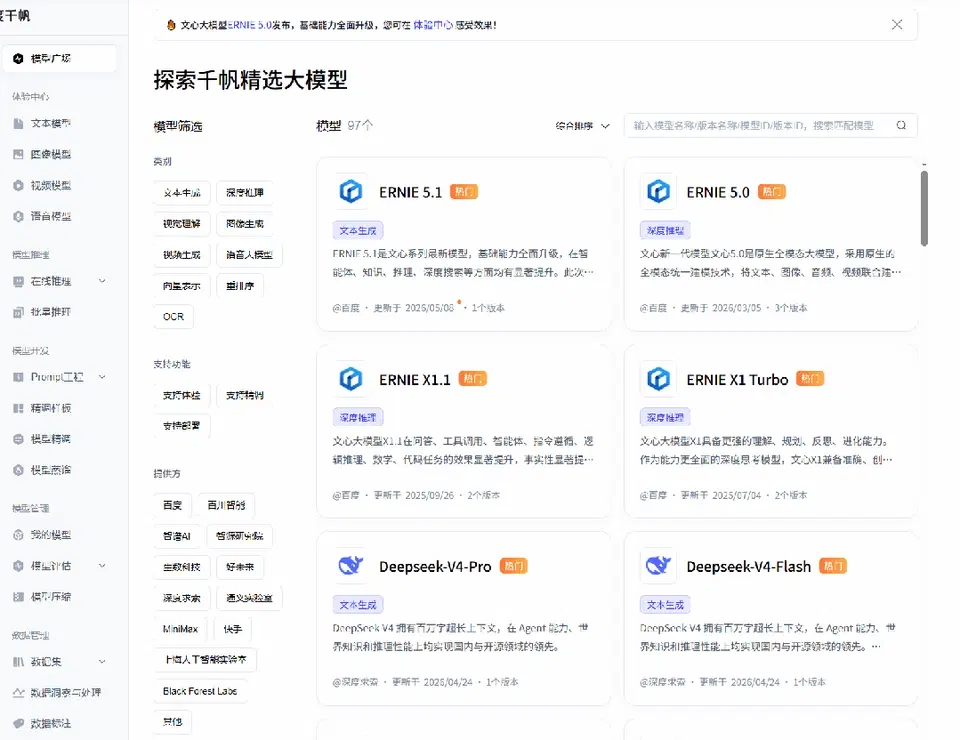Image resolution: width=960 pixels, height=740 pixels.
Task: Open 图像模型 in the sidebar menu
Action: 50,154
